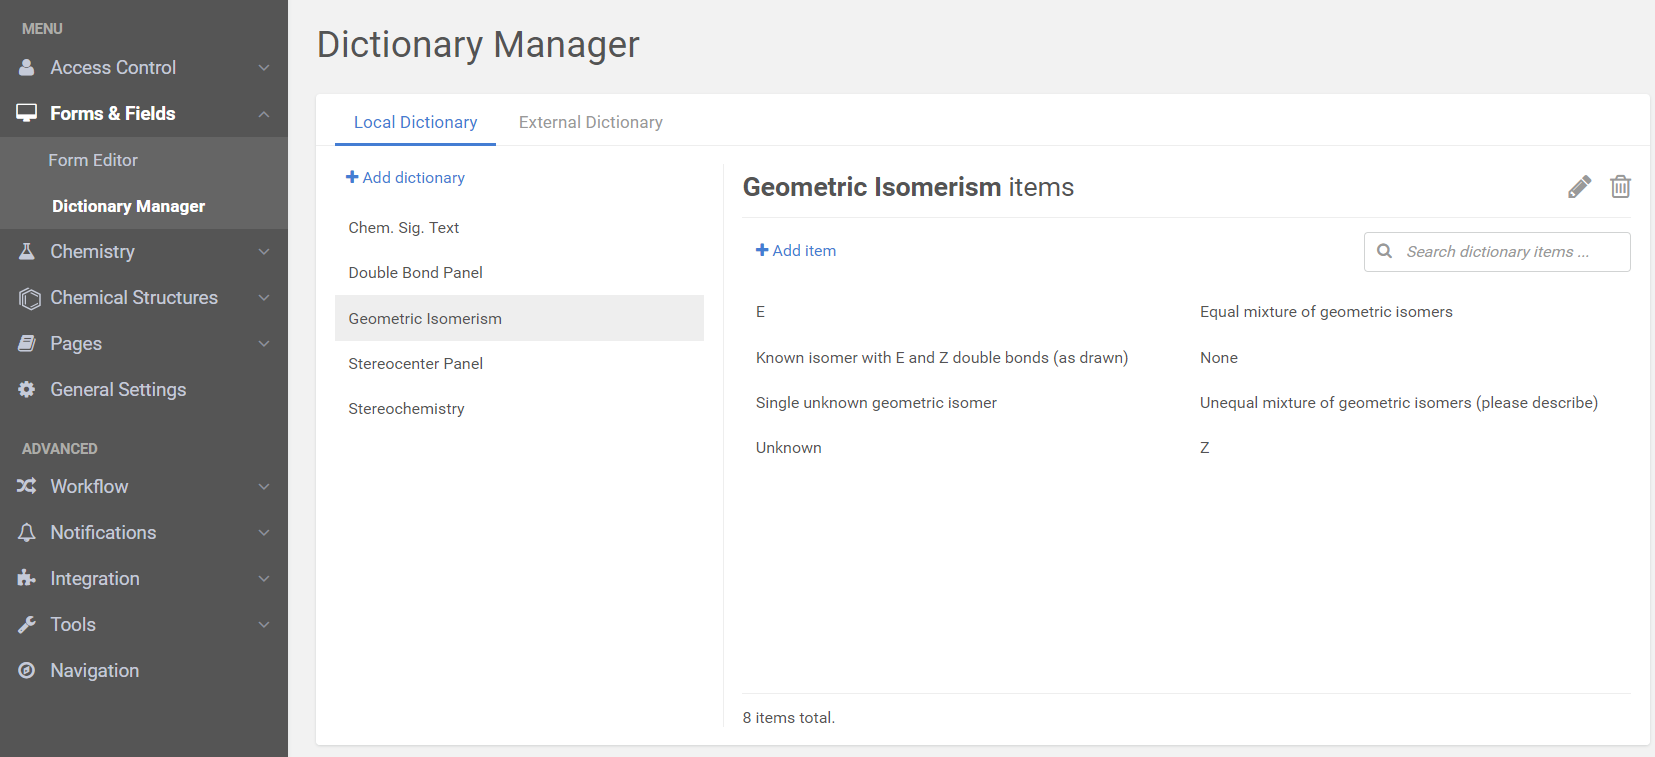Click the plus icon before Add item
Screen dimensions: 1655x757
(x=762, y=250)
